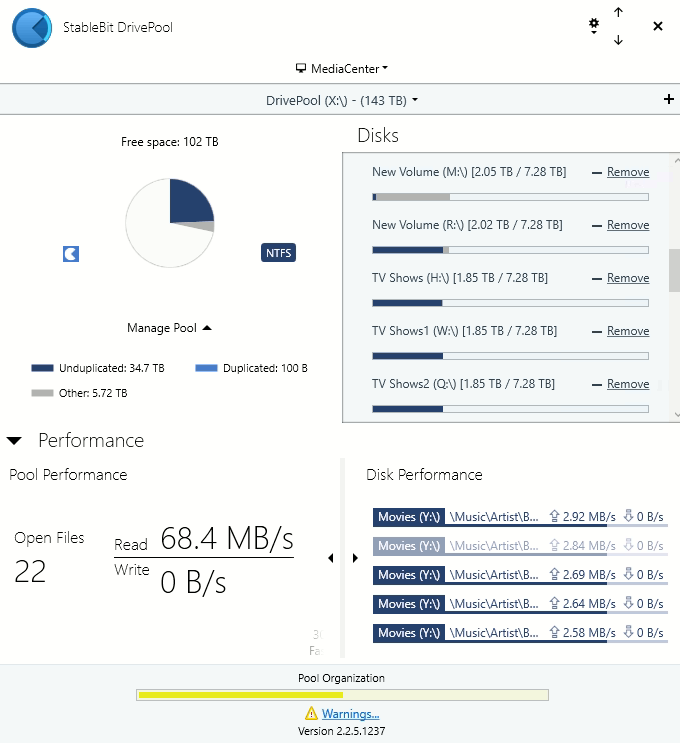This screenshot has width=680, height=743.
Task: Click read arrow icon next to 2.92 MB/s
Action: click(x=554, y=516)
